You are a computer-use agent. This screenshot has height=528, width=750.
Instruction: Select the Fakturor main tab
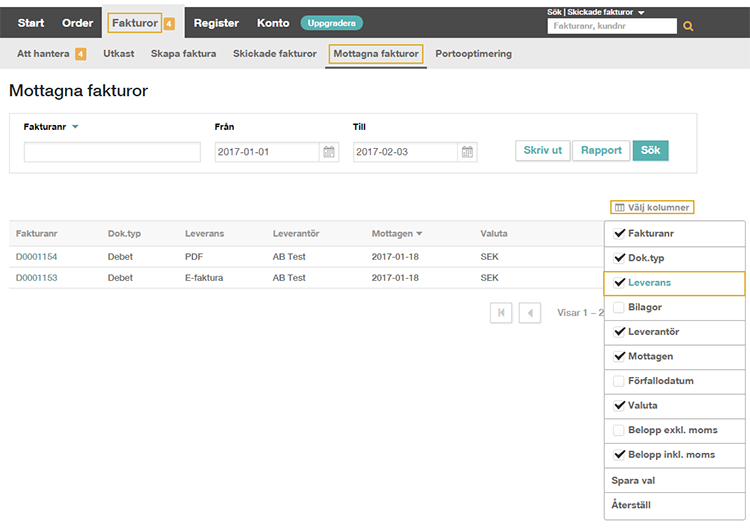(135, 23)
